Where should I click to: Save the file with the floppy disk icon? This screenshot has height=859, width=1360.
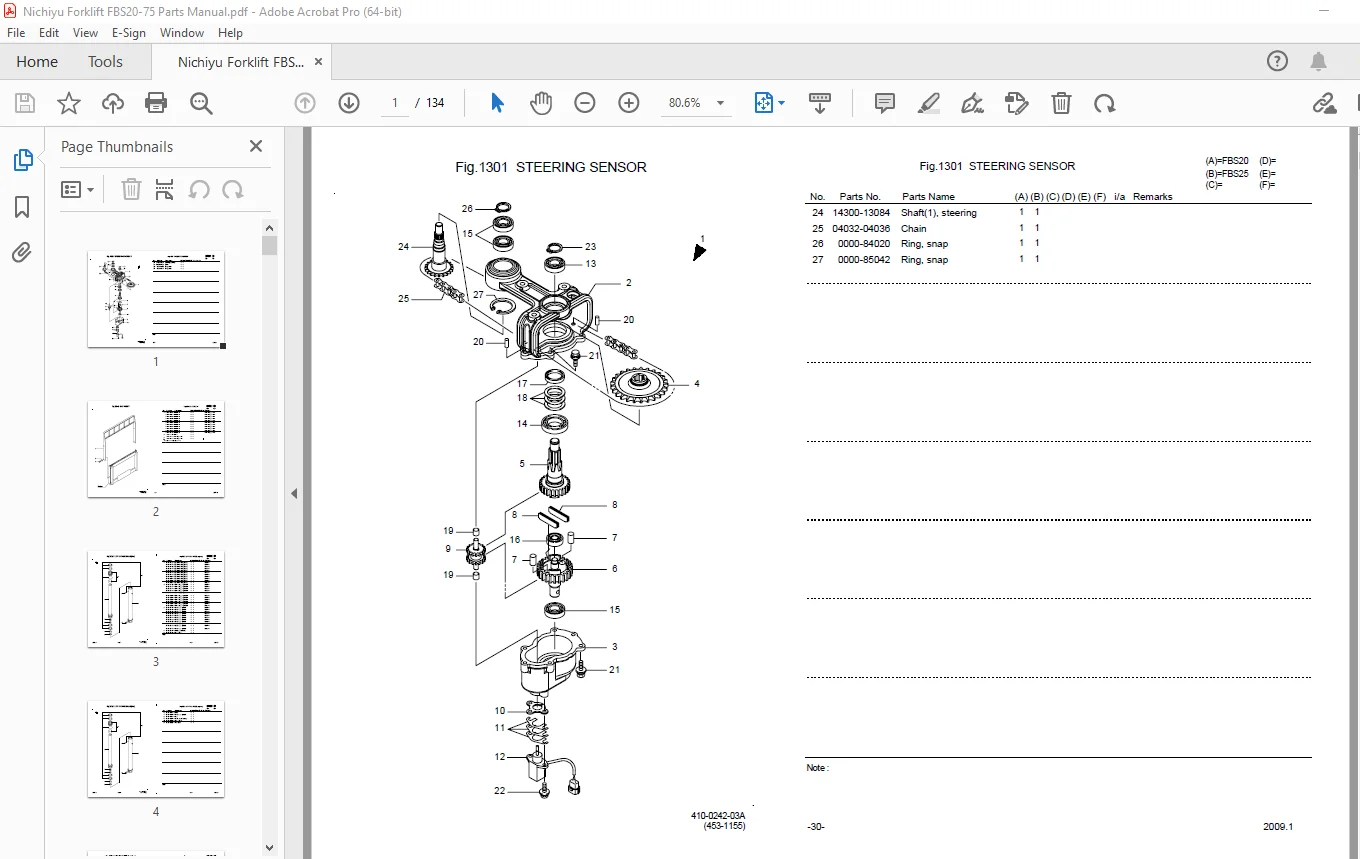pyautogui.click(x=25, y=103)
